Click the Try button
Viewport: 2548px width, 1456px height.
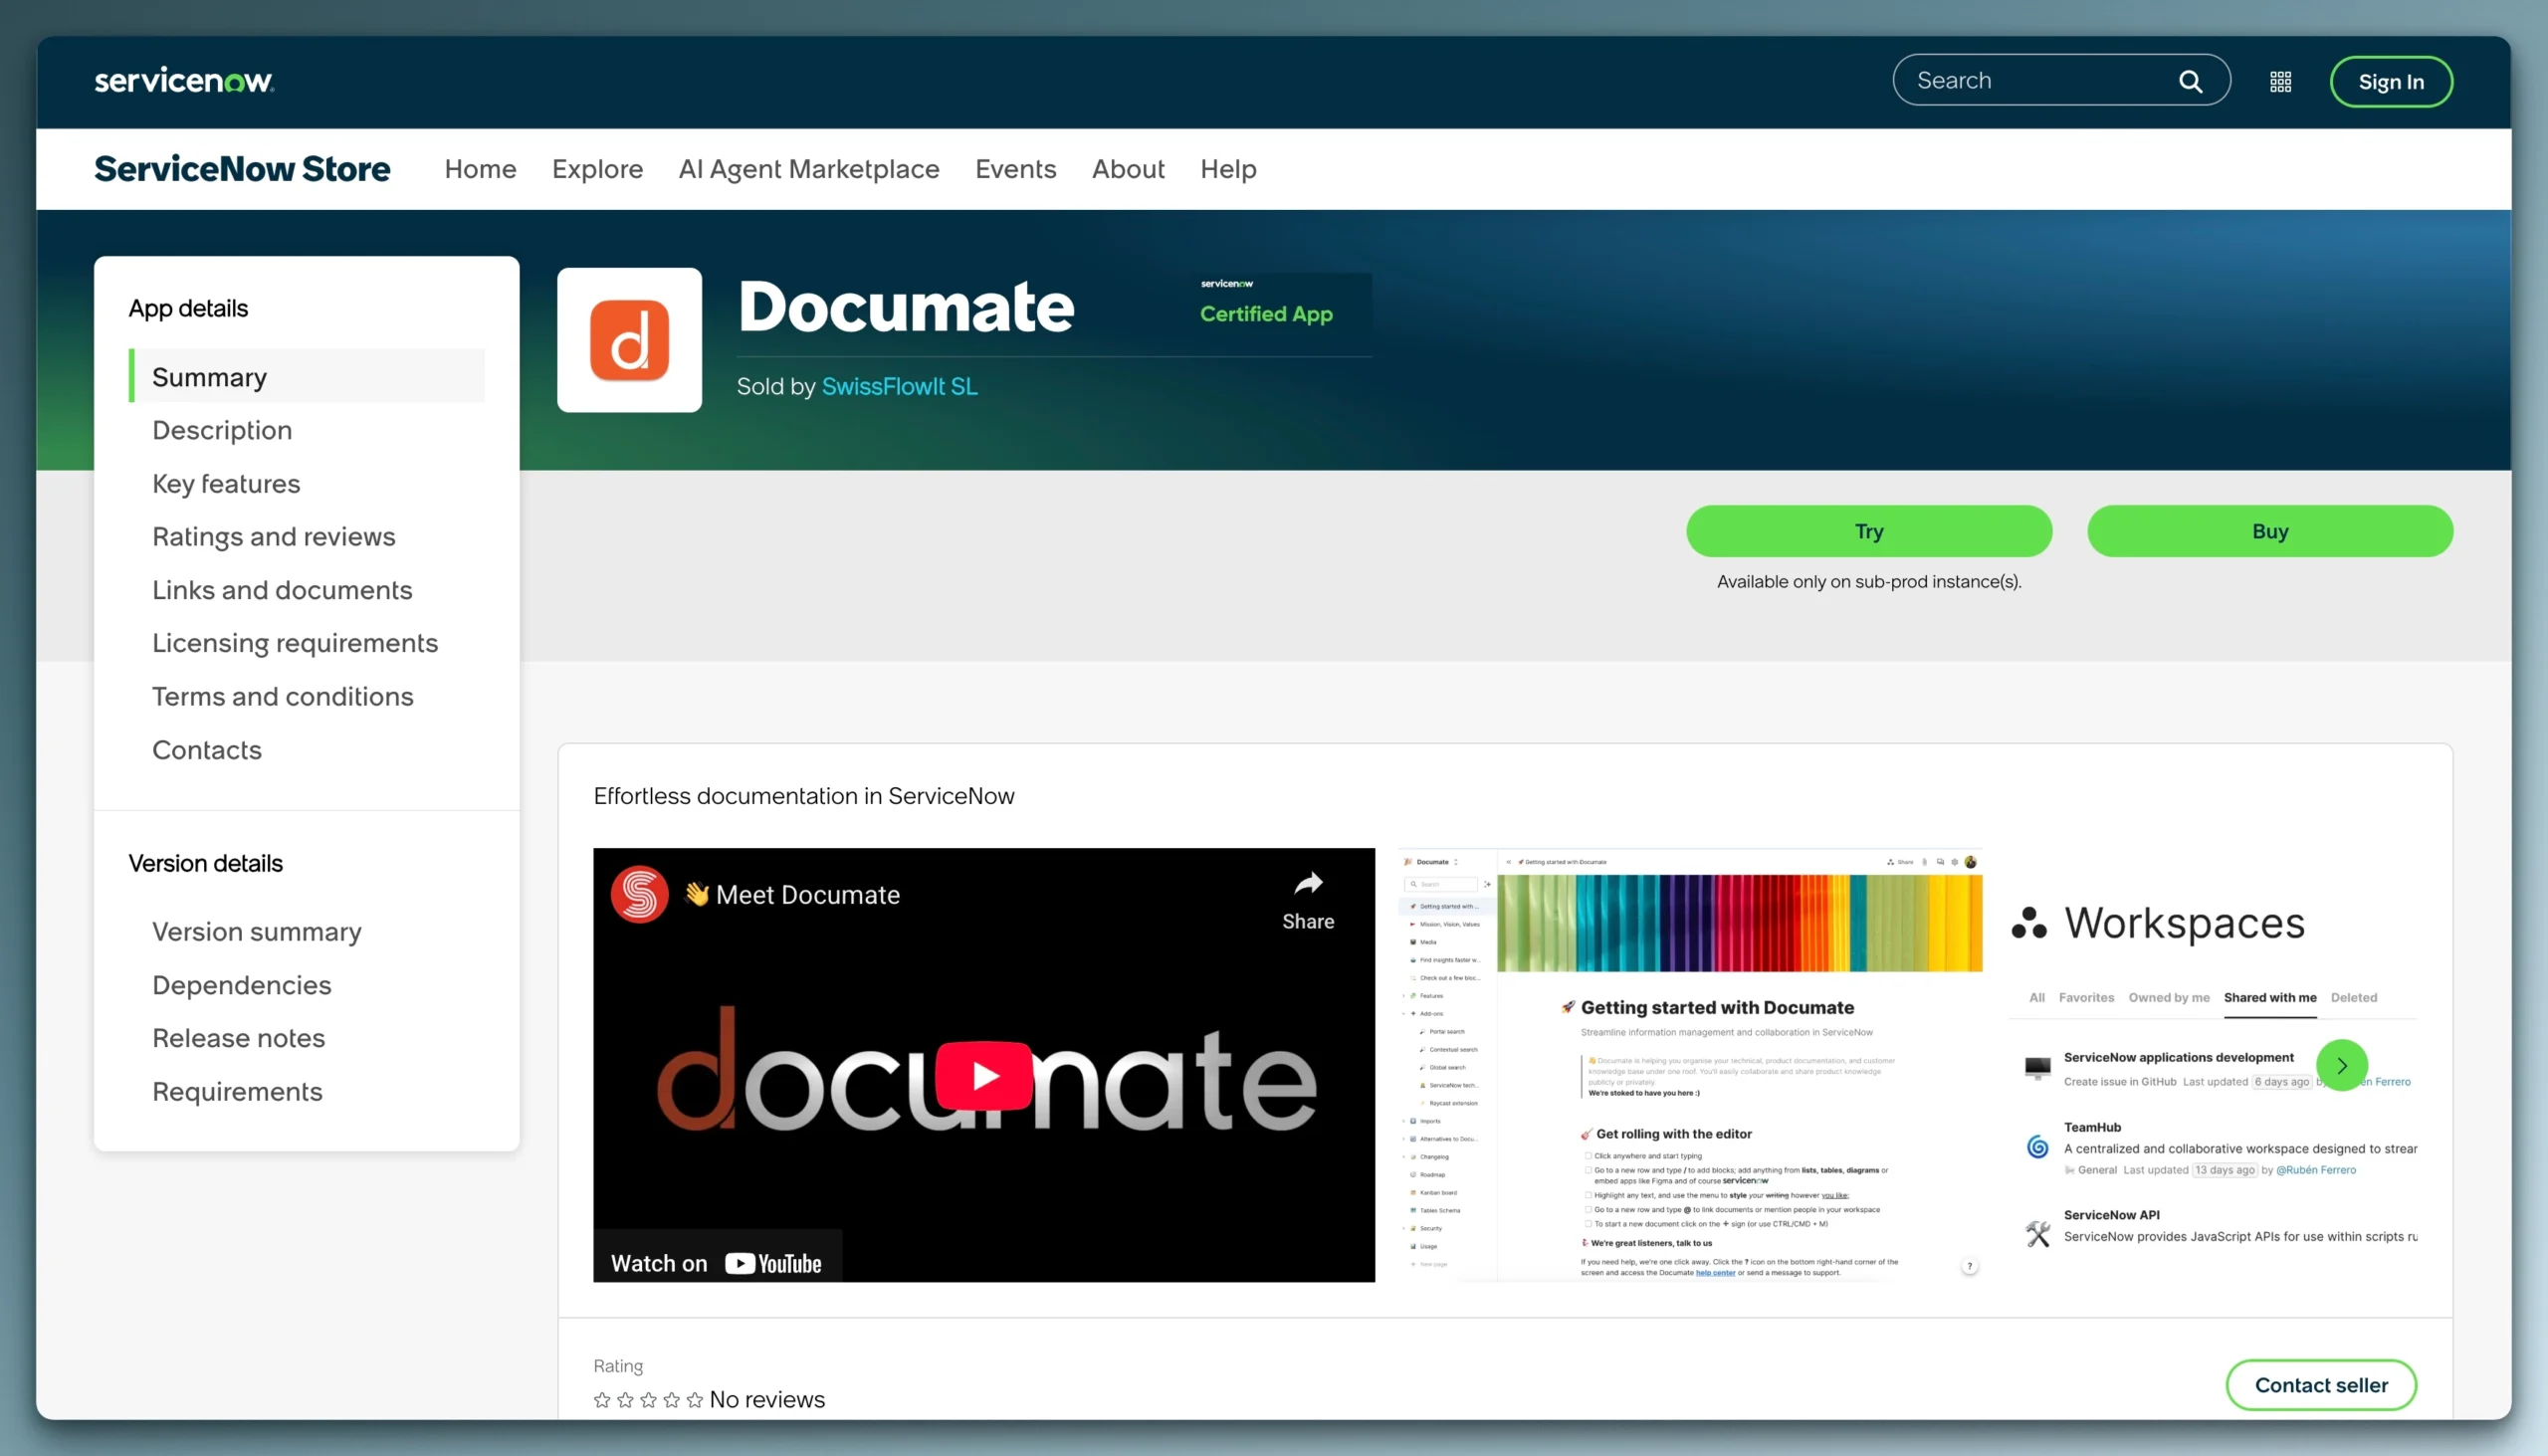[x=1868, y=531]
